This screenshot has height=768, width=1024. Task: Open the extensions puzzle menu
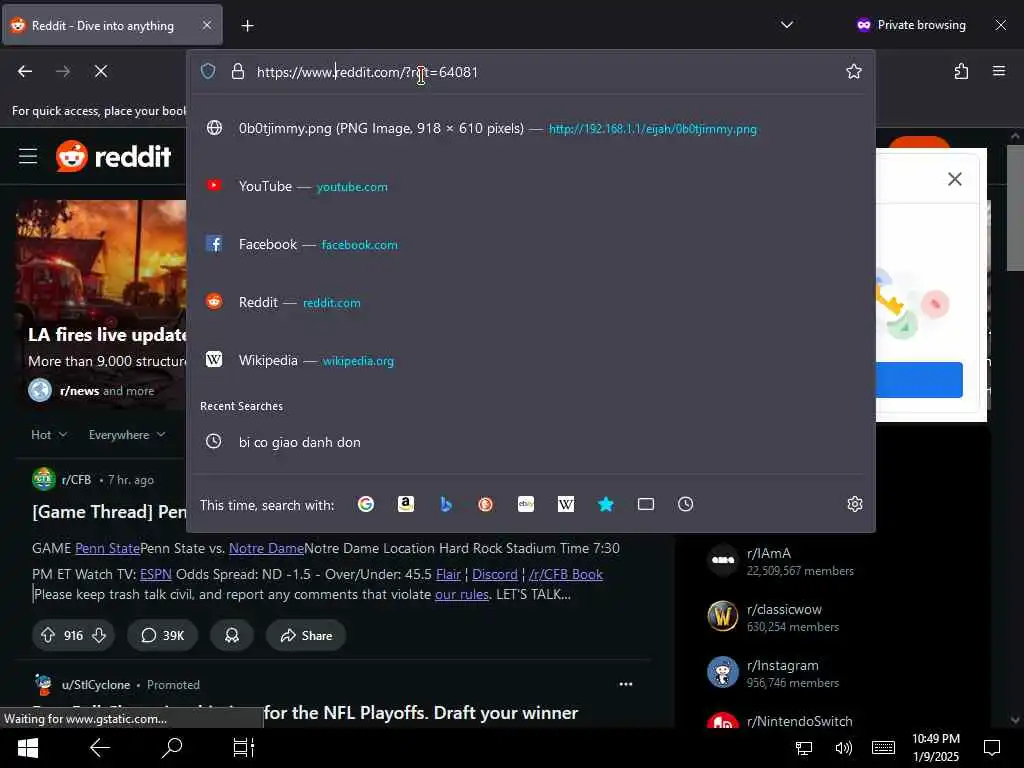click(x=961, y=71)
